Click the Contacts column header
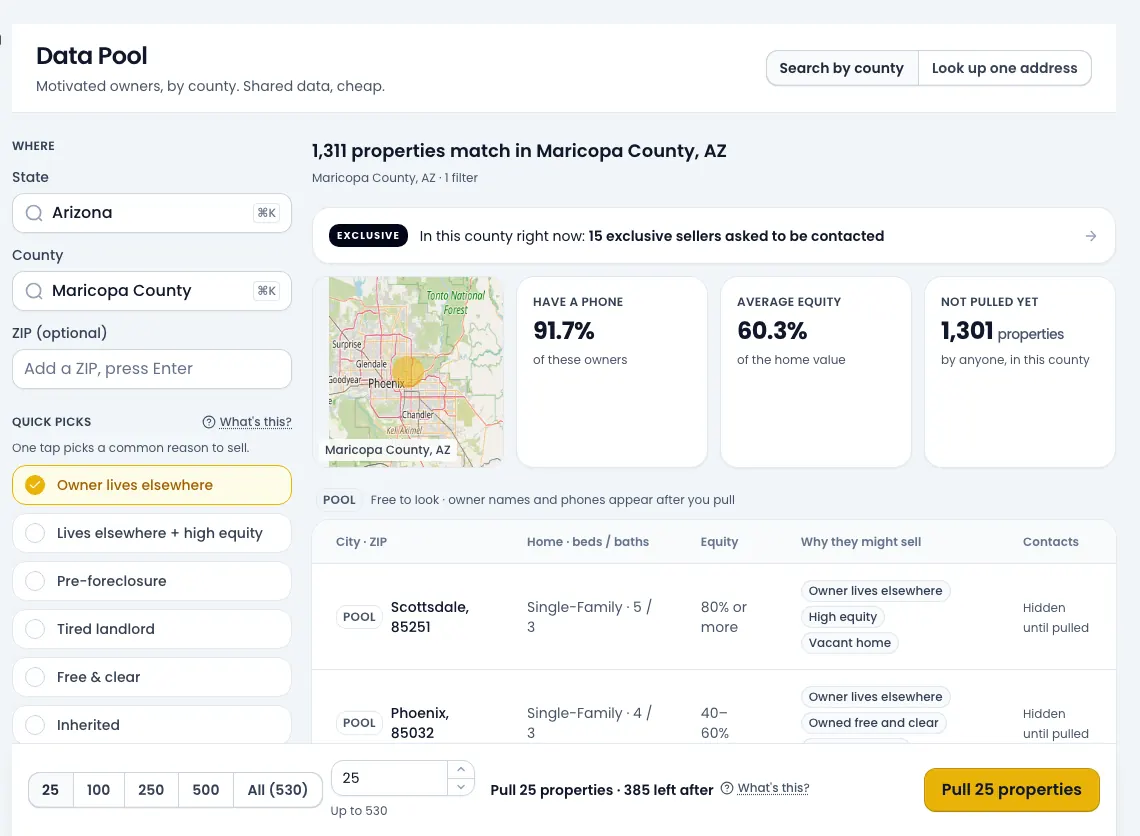1140x836 pixels. point(1051,542)
